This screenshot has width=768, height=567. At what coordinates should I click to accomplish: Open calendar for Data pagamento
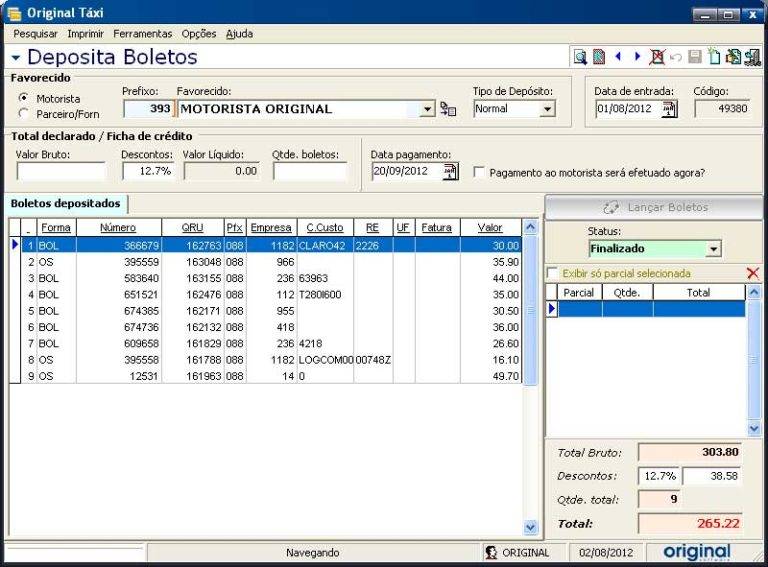click(450, 171)
